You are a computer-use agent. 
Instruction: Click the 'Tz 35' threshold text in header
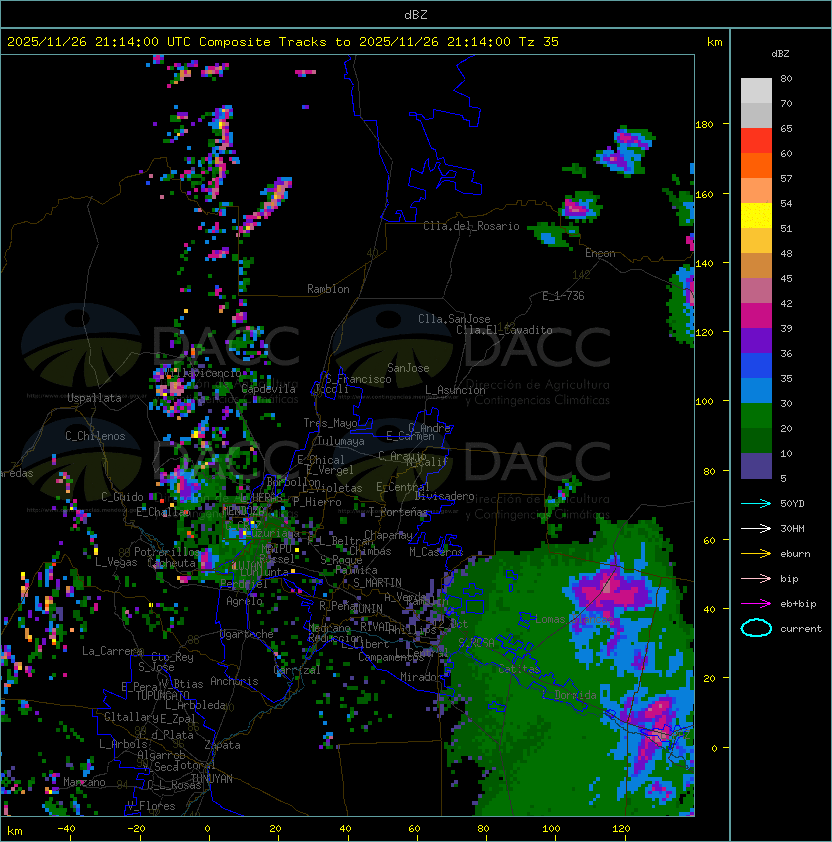[539, 42]
